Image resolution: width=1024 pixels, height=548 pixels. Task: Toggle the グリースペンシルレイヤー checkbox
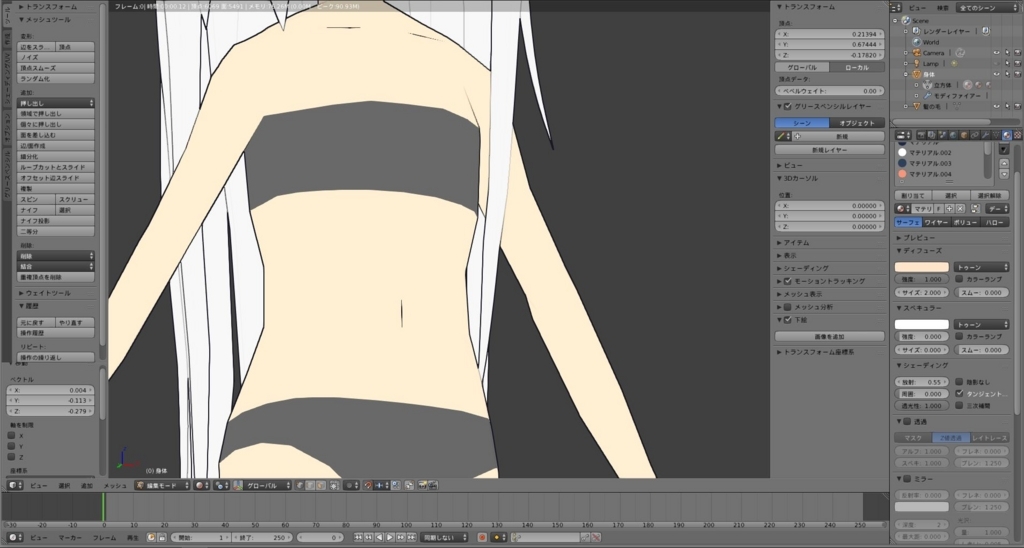pyautogui.click(x=788, y=106)
